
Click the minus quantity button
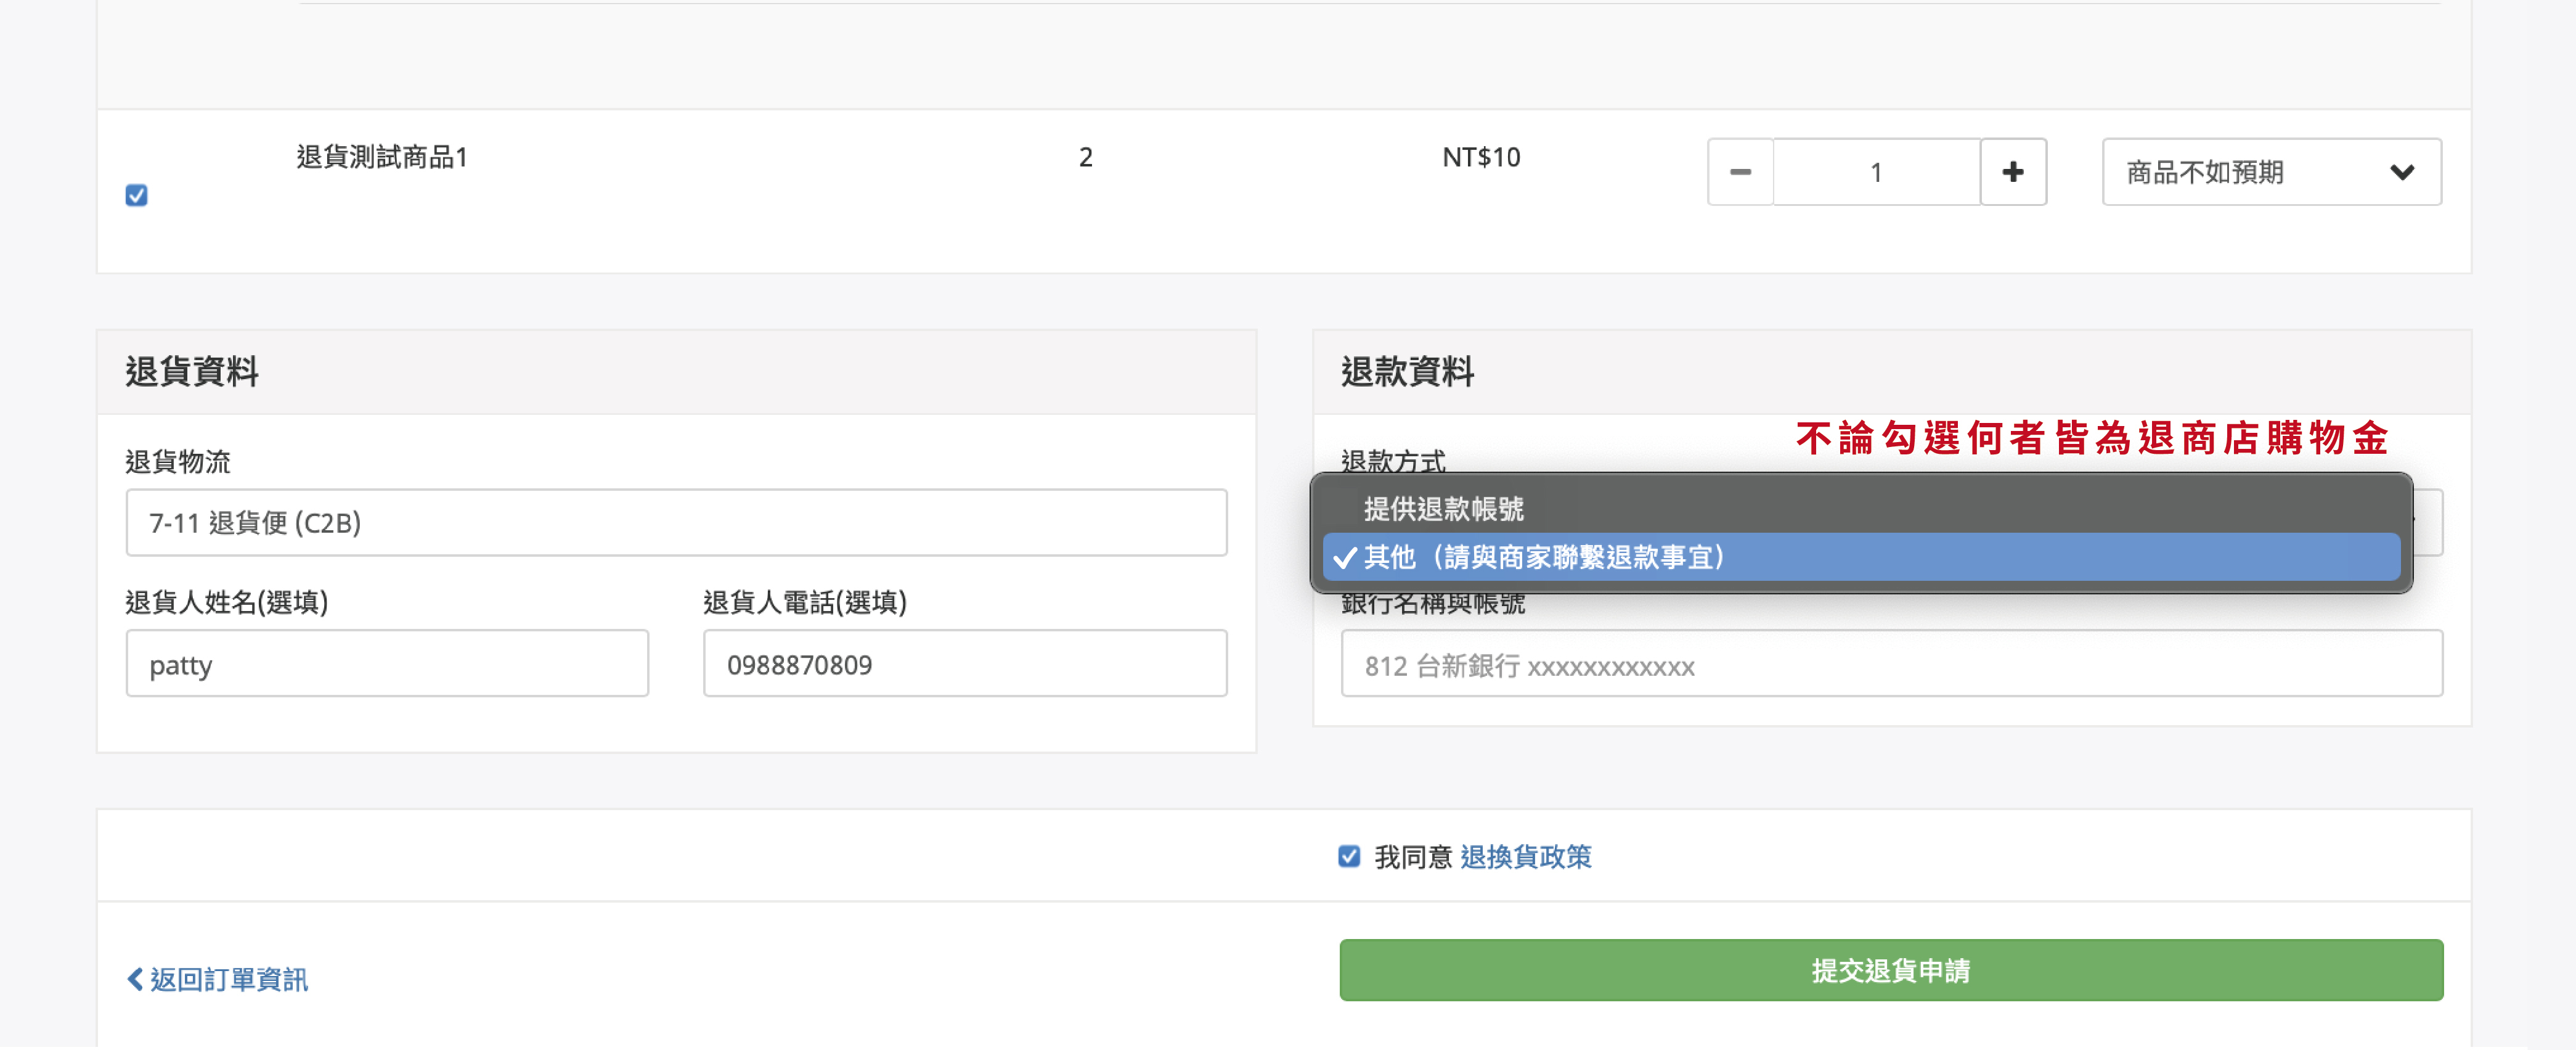click(1740, 172)
